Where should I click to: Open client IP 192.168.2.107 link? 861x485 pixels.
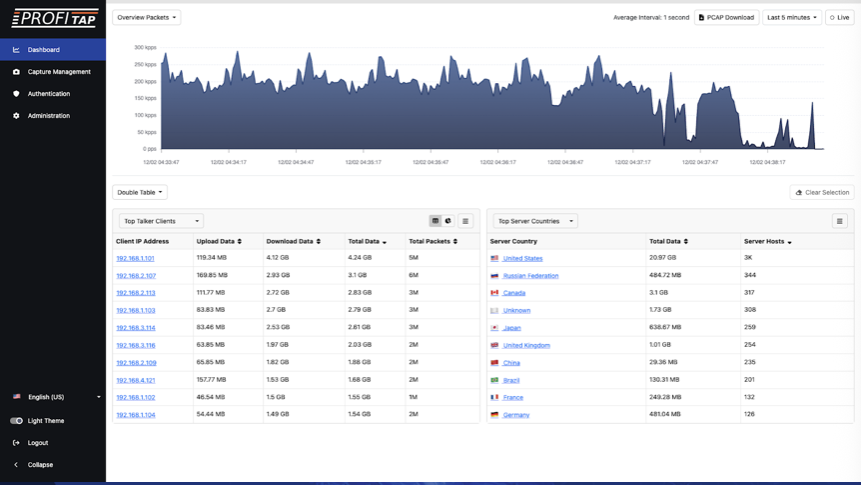[x=136, y=276]
